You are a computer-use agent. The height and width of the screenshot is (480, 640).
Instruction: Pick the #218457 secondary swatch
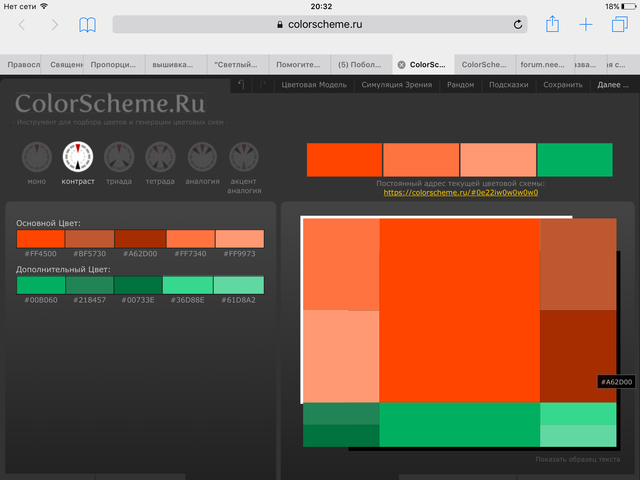coord(89,285)
